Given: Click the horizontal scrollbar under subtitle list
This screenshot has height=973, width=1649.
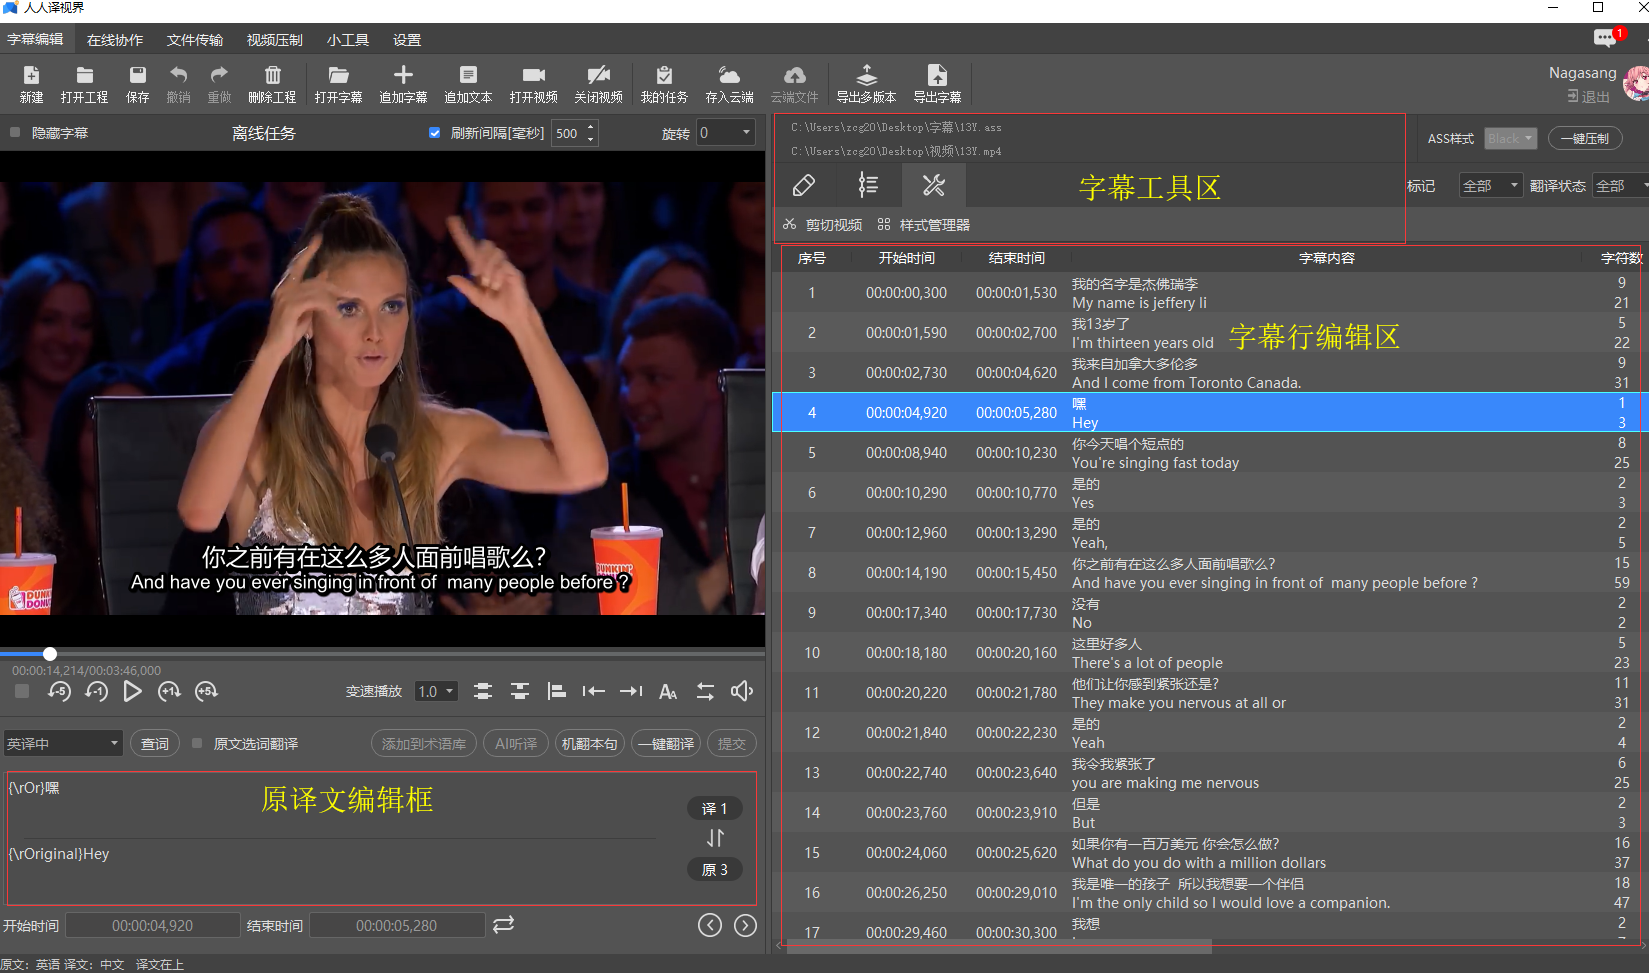Looking at the screenshot, I should click(999, 945).
